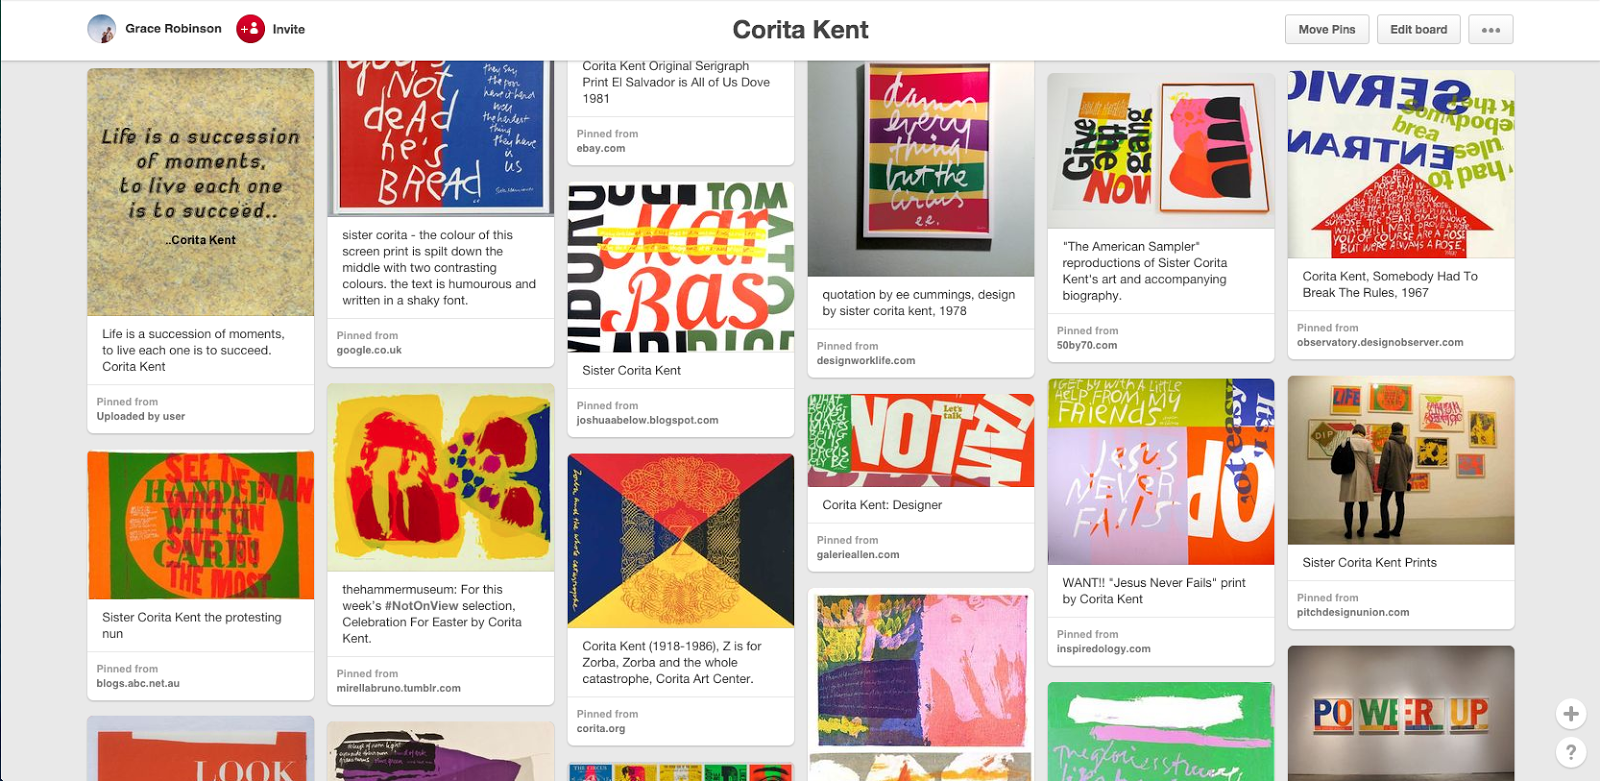Open the Jesus Never Fails print pin
This screenshot has height=781, width=1600.
tap(1161, 471)
